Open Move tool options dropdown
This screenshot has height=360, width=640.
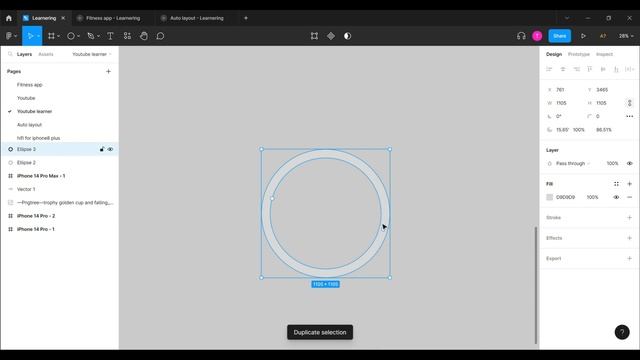tap(38, 36)
